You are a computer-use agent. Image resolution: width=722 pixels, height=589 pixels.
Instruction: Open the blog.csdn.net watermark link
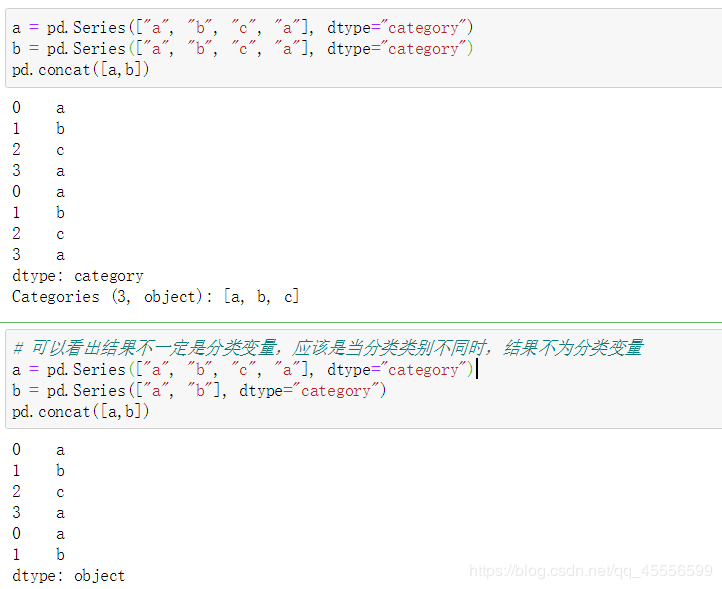point(591,571)
